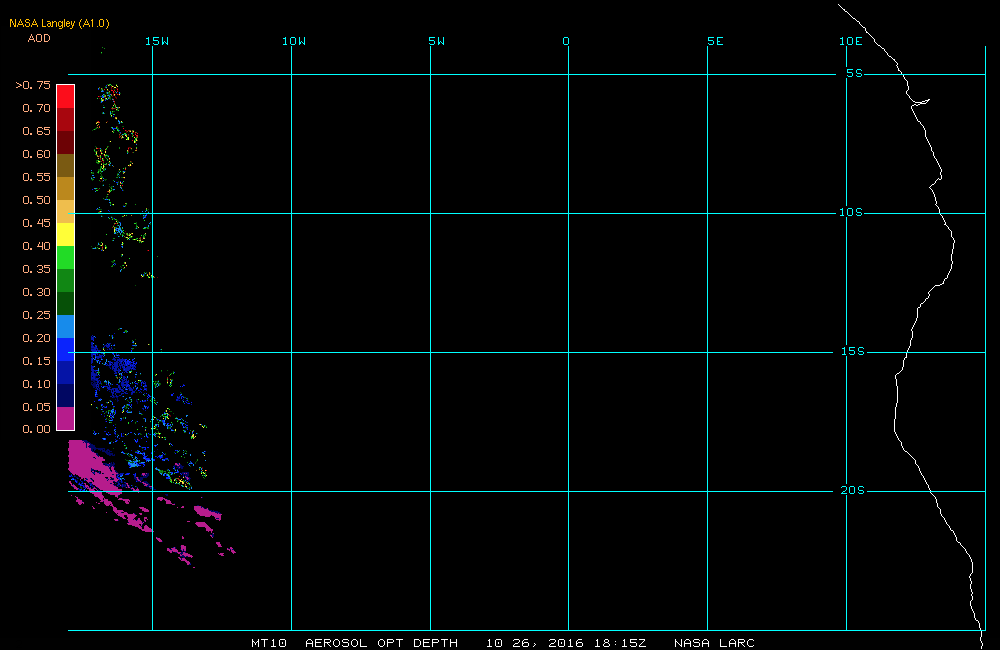Click the '0.15' legend value

(36, 361)
